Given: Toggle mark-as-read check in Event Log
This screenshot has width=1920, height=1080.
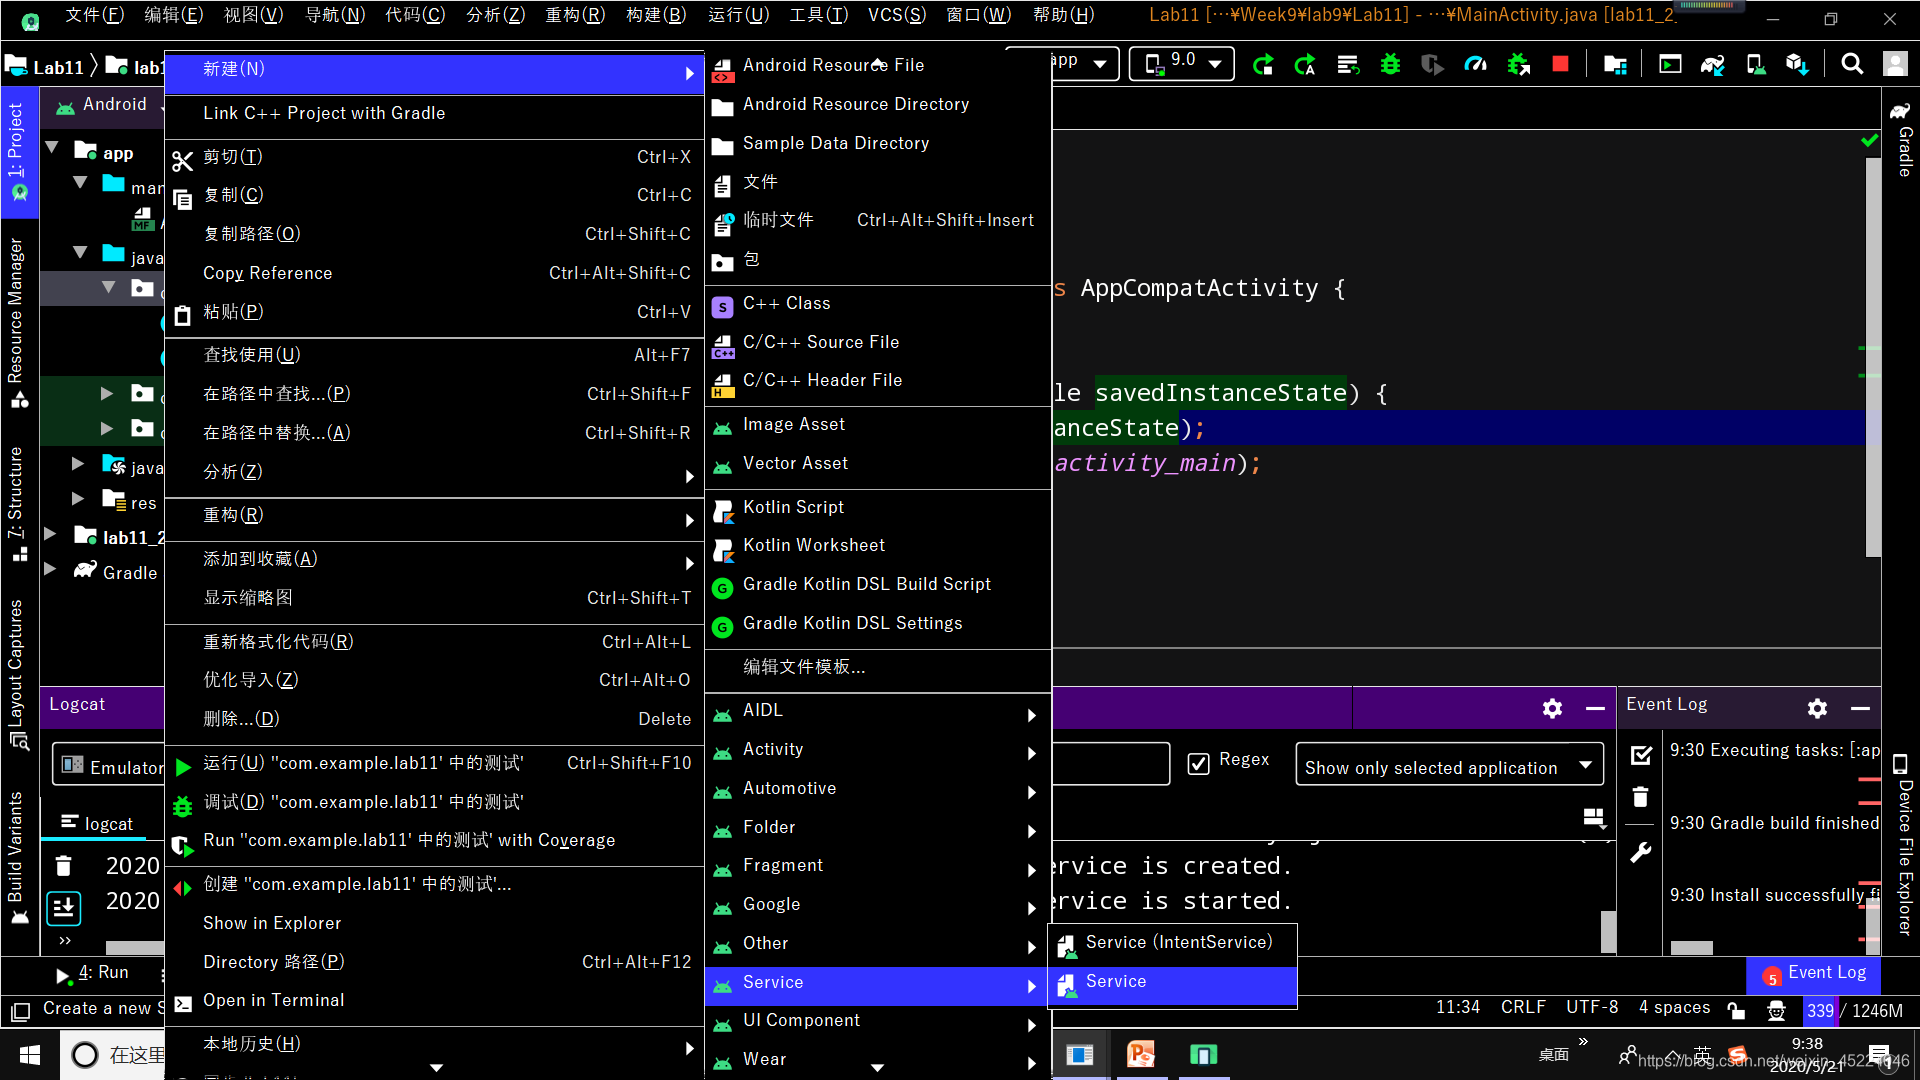Looking at the screenshot, I should pyautogui.click(x=1641, y=756).
